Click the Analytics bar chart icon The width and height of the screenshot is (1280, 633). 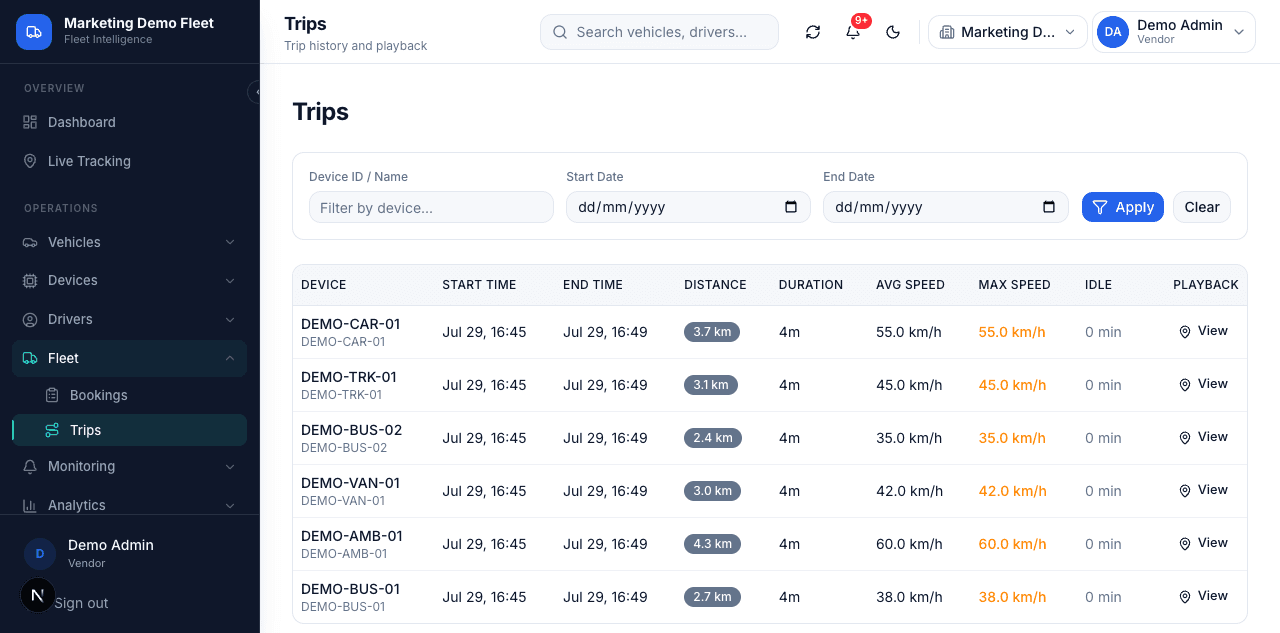(x=30, y=505)
